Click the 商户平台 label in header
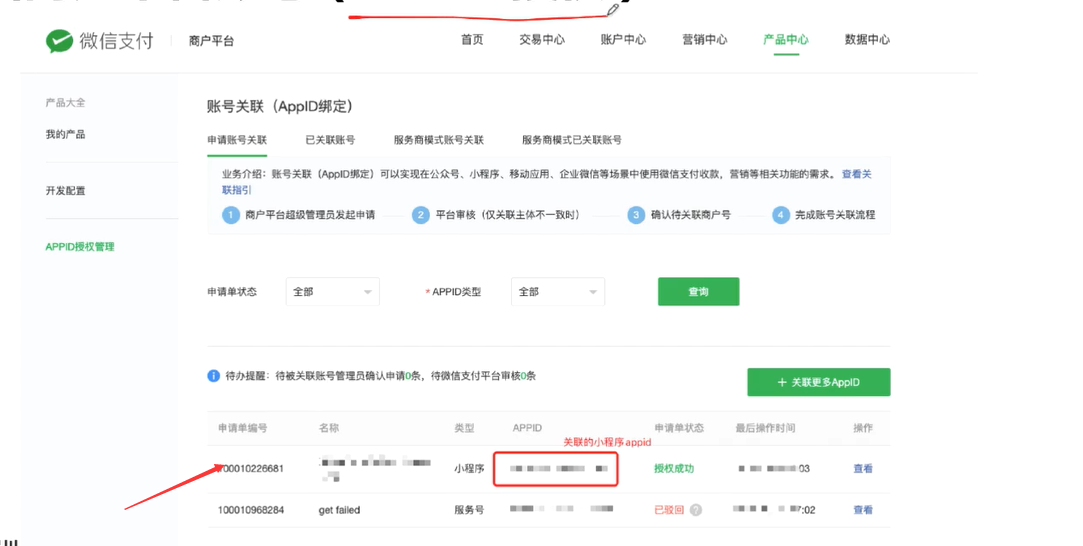 [211, 41]
